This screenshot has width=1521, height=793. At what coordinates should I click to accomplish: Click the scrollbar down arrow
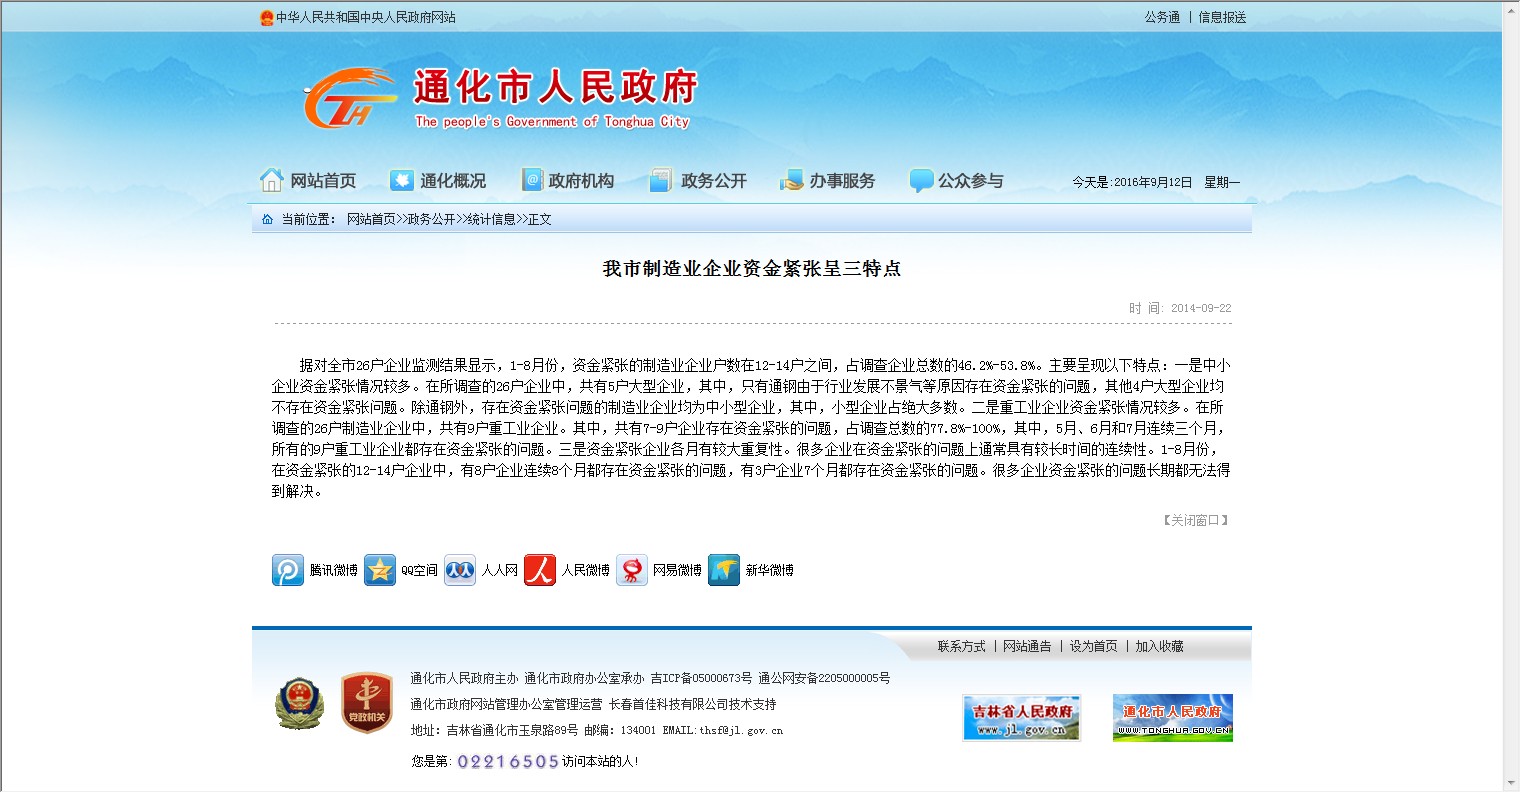(x=1510, y=783)
